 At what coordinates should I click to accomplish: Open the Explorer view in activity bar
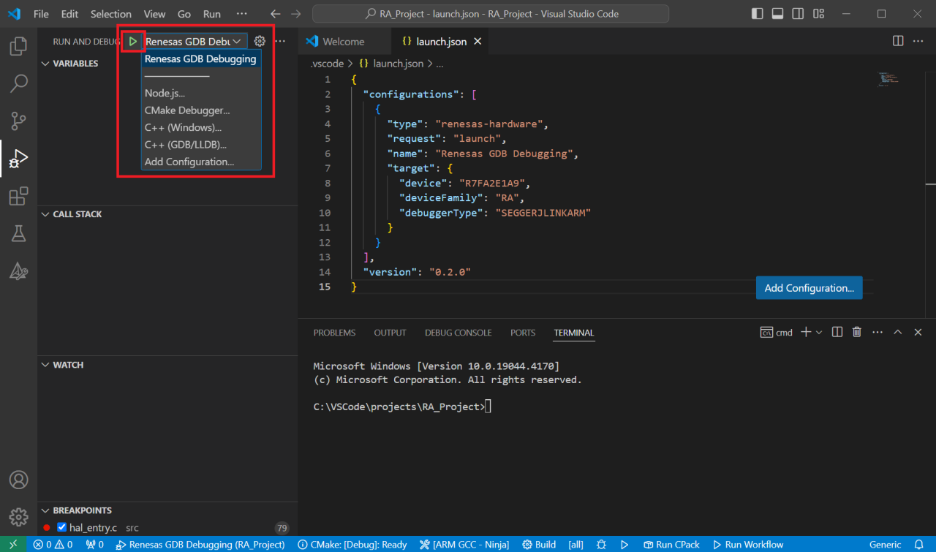[18, 46]
